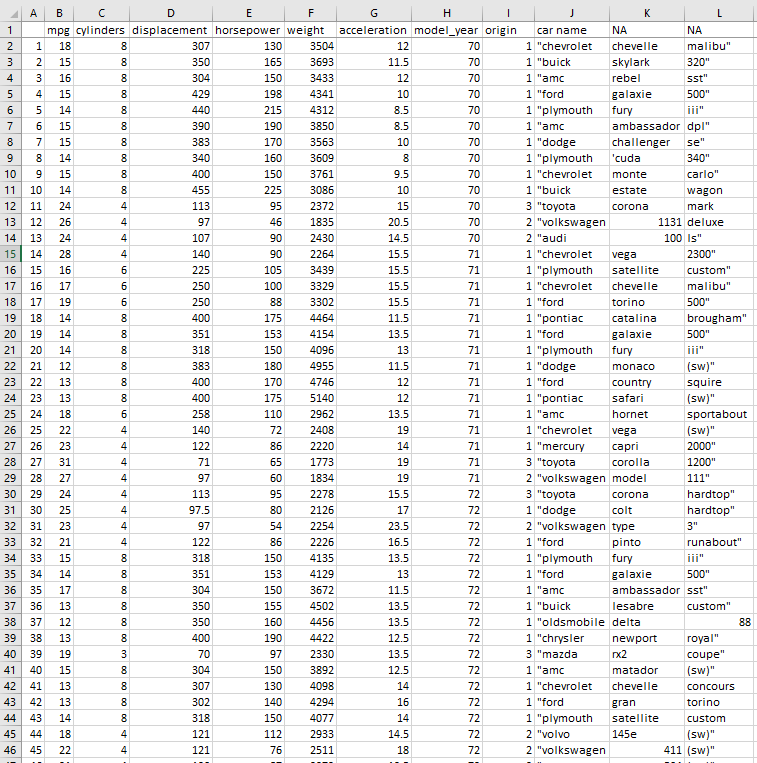Select the 'country' cell
Viewport: 757px width, 763px height.
click(647, 382)
